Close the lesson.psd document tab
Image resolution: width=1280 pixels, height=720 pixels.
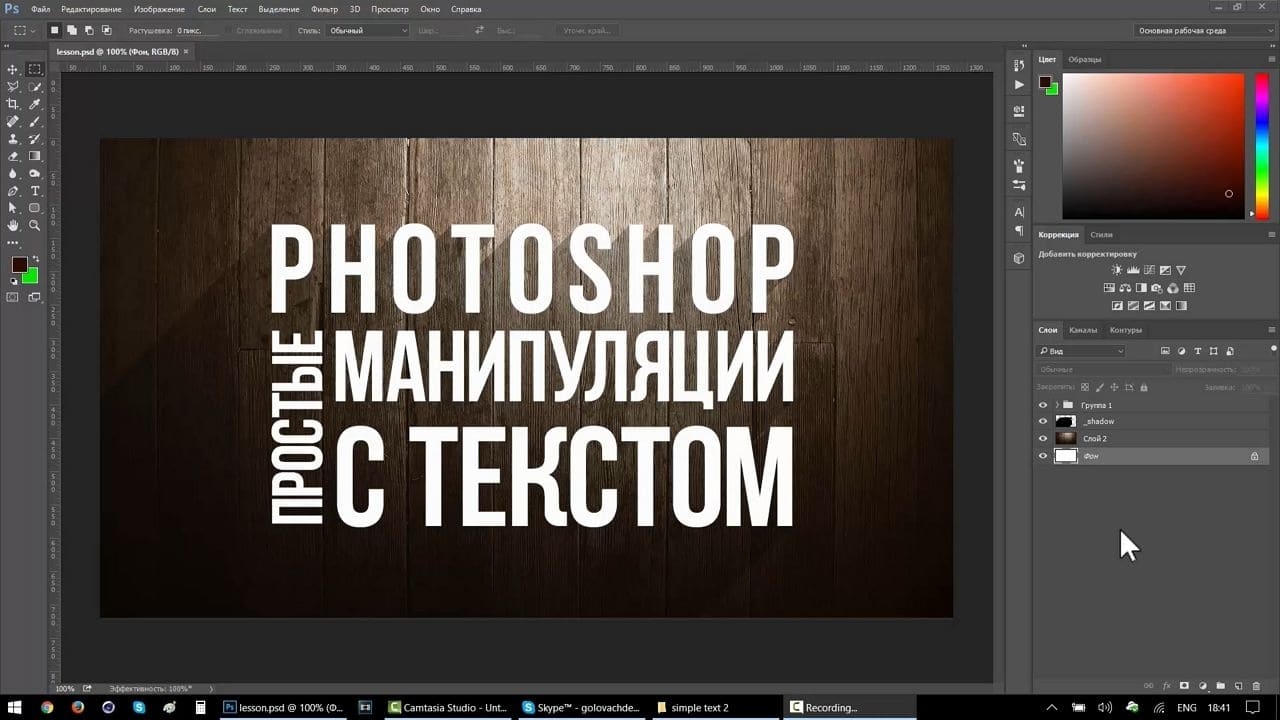tap(185, 49)
